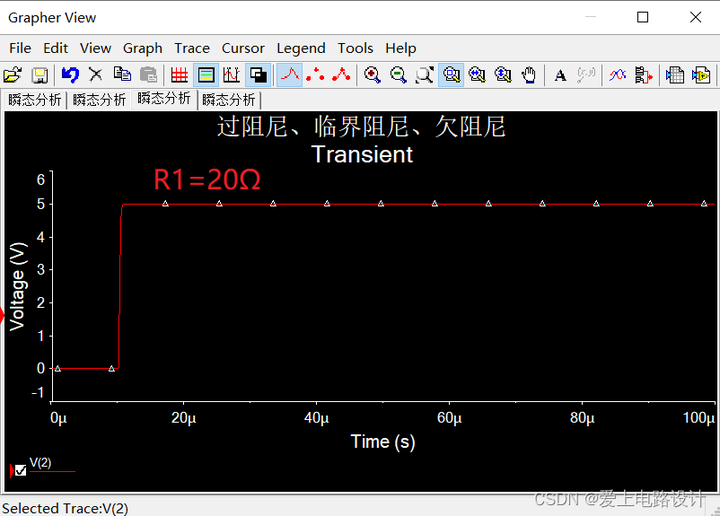The width and height of the screenshot is (720, 516).
Task: Click the 'Transient' subtitle text
Action: 362,154
